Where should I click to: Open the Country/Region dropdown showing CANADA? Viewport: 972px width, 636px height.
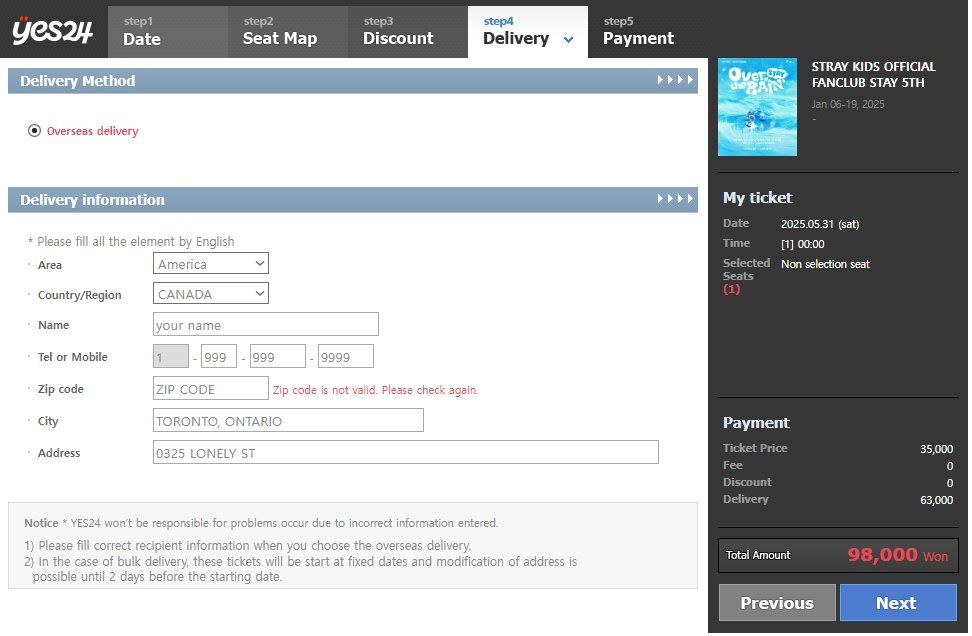(211, 294)
